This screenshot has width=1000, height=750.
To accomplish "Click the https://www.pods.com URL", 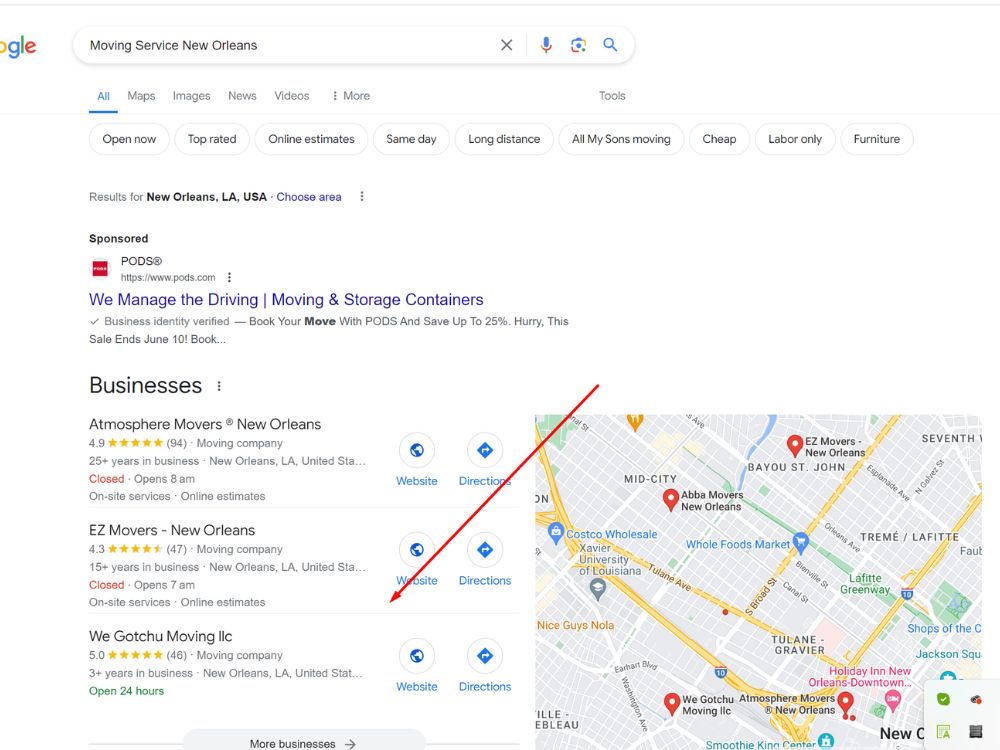I will click(168, 277).
